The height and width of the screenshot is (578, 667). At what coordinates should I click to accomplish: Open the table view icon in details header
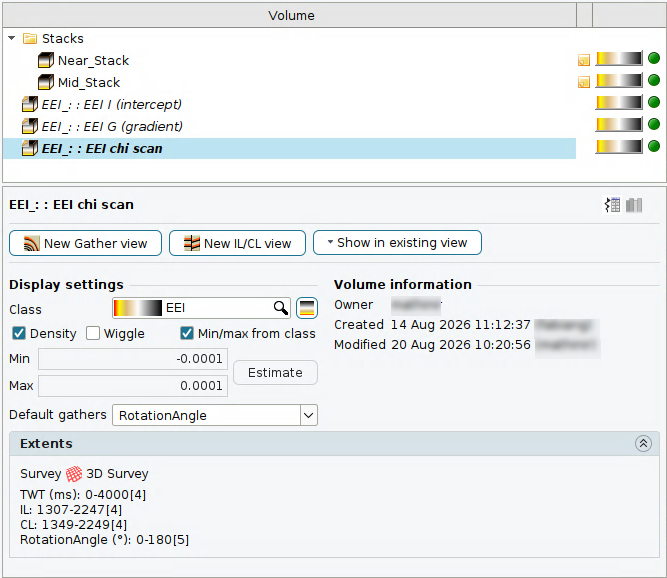pos(613,205)
